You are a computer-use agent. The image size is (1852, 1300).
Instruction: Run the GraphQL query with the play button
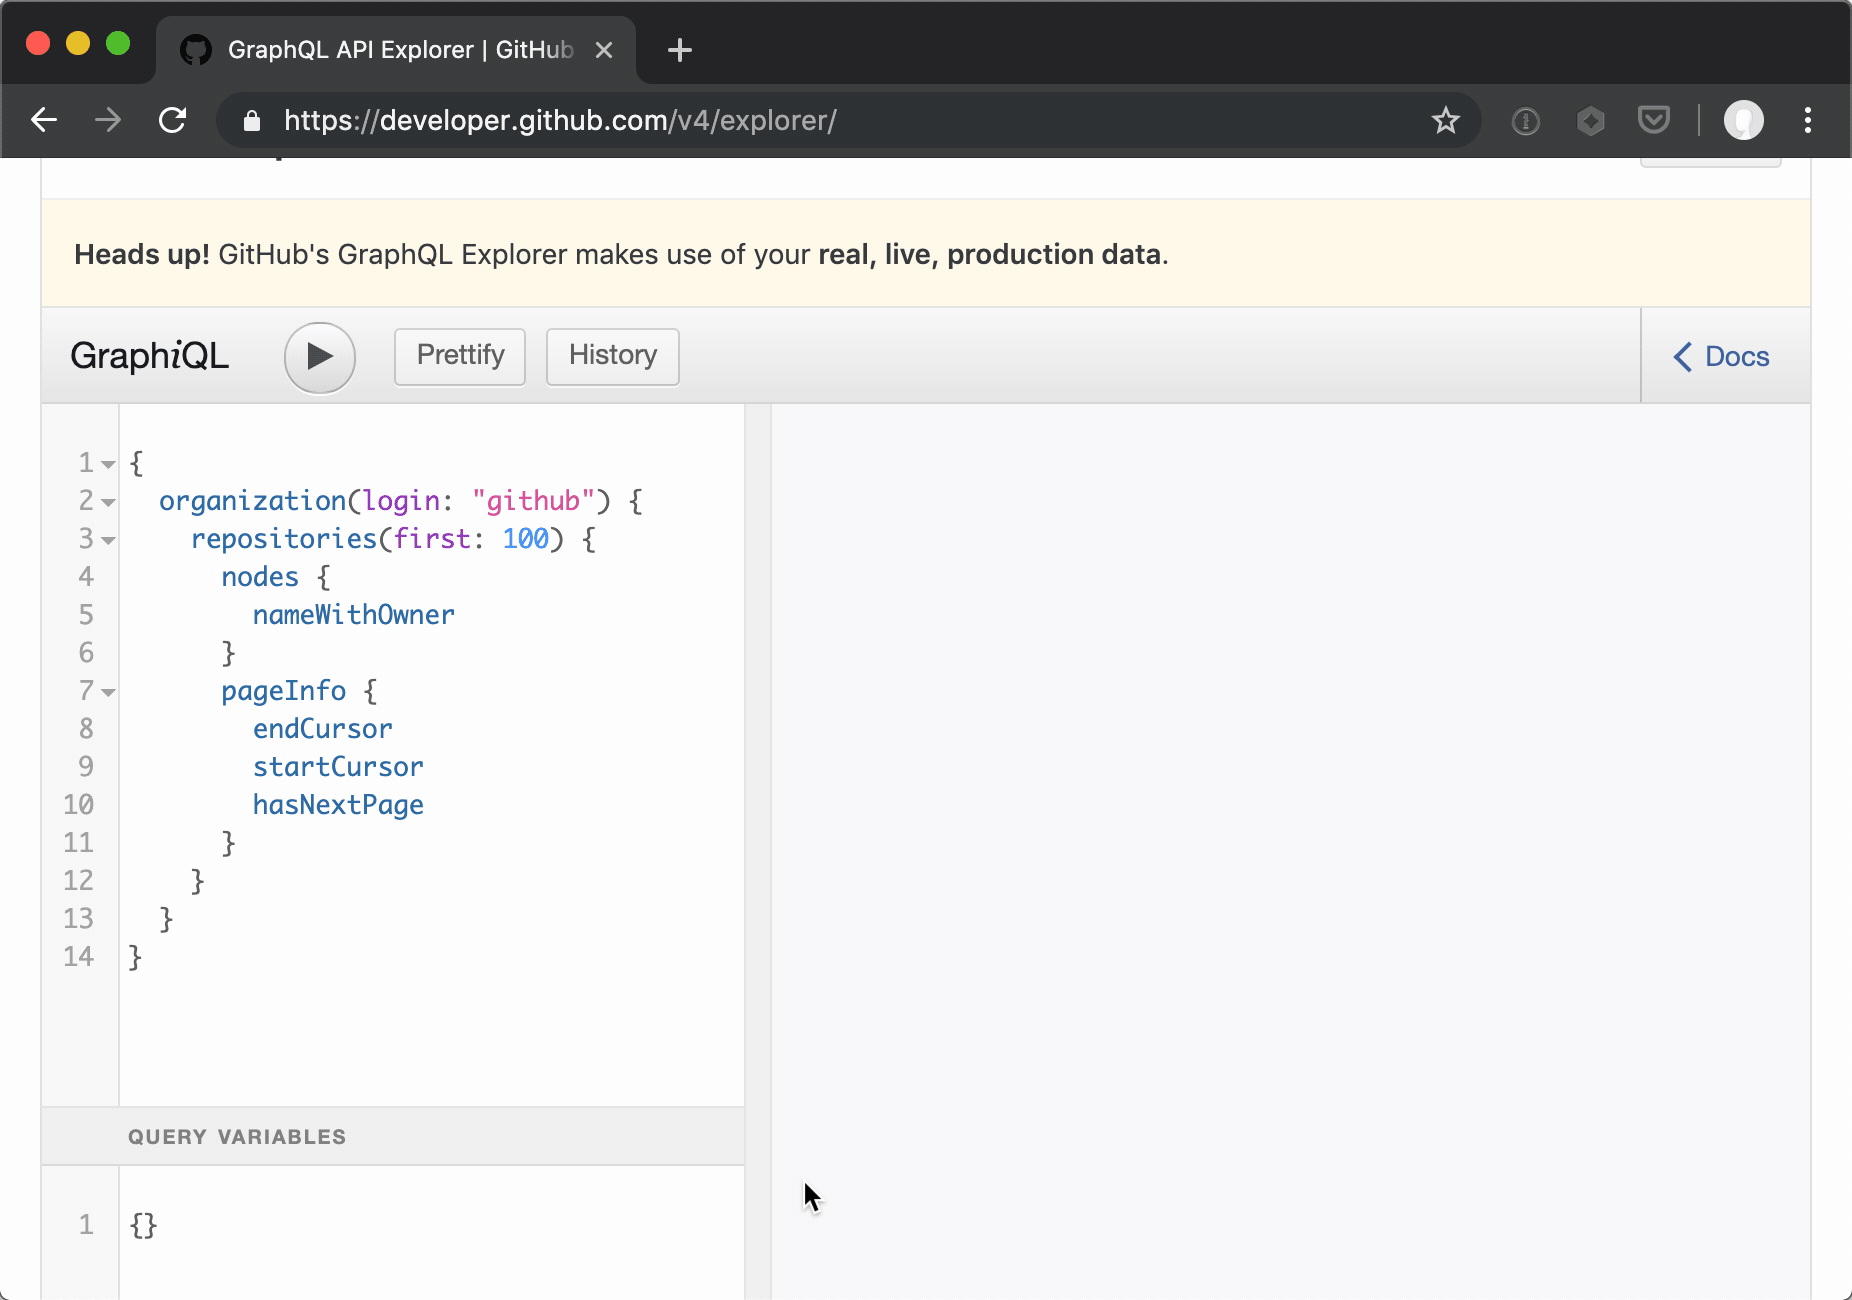tap(319, 357)
